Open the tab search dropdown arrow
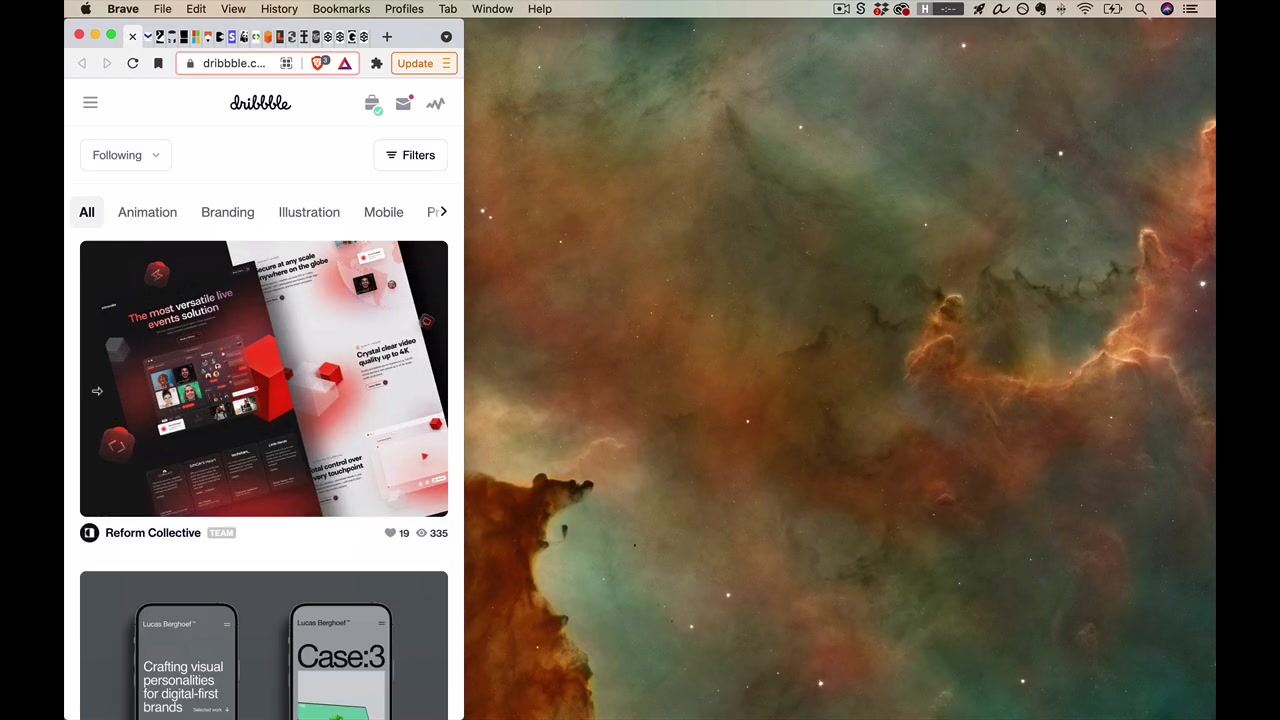Image resolution: width=1280 pixels, height=720 pixels. (446, 37)
